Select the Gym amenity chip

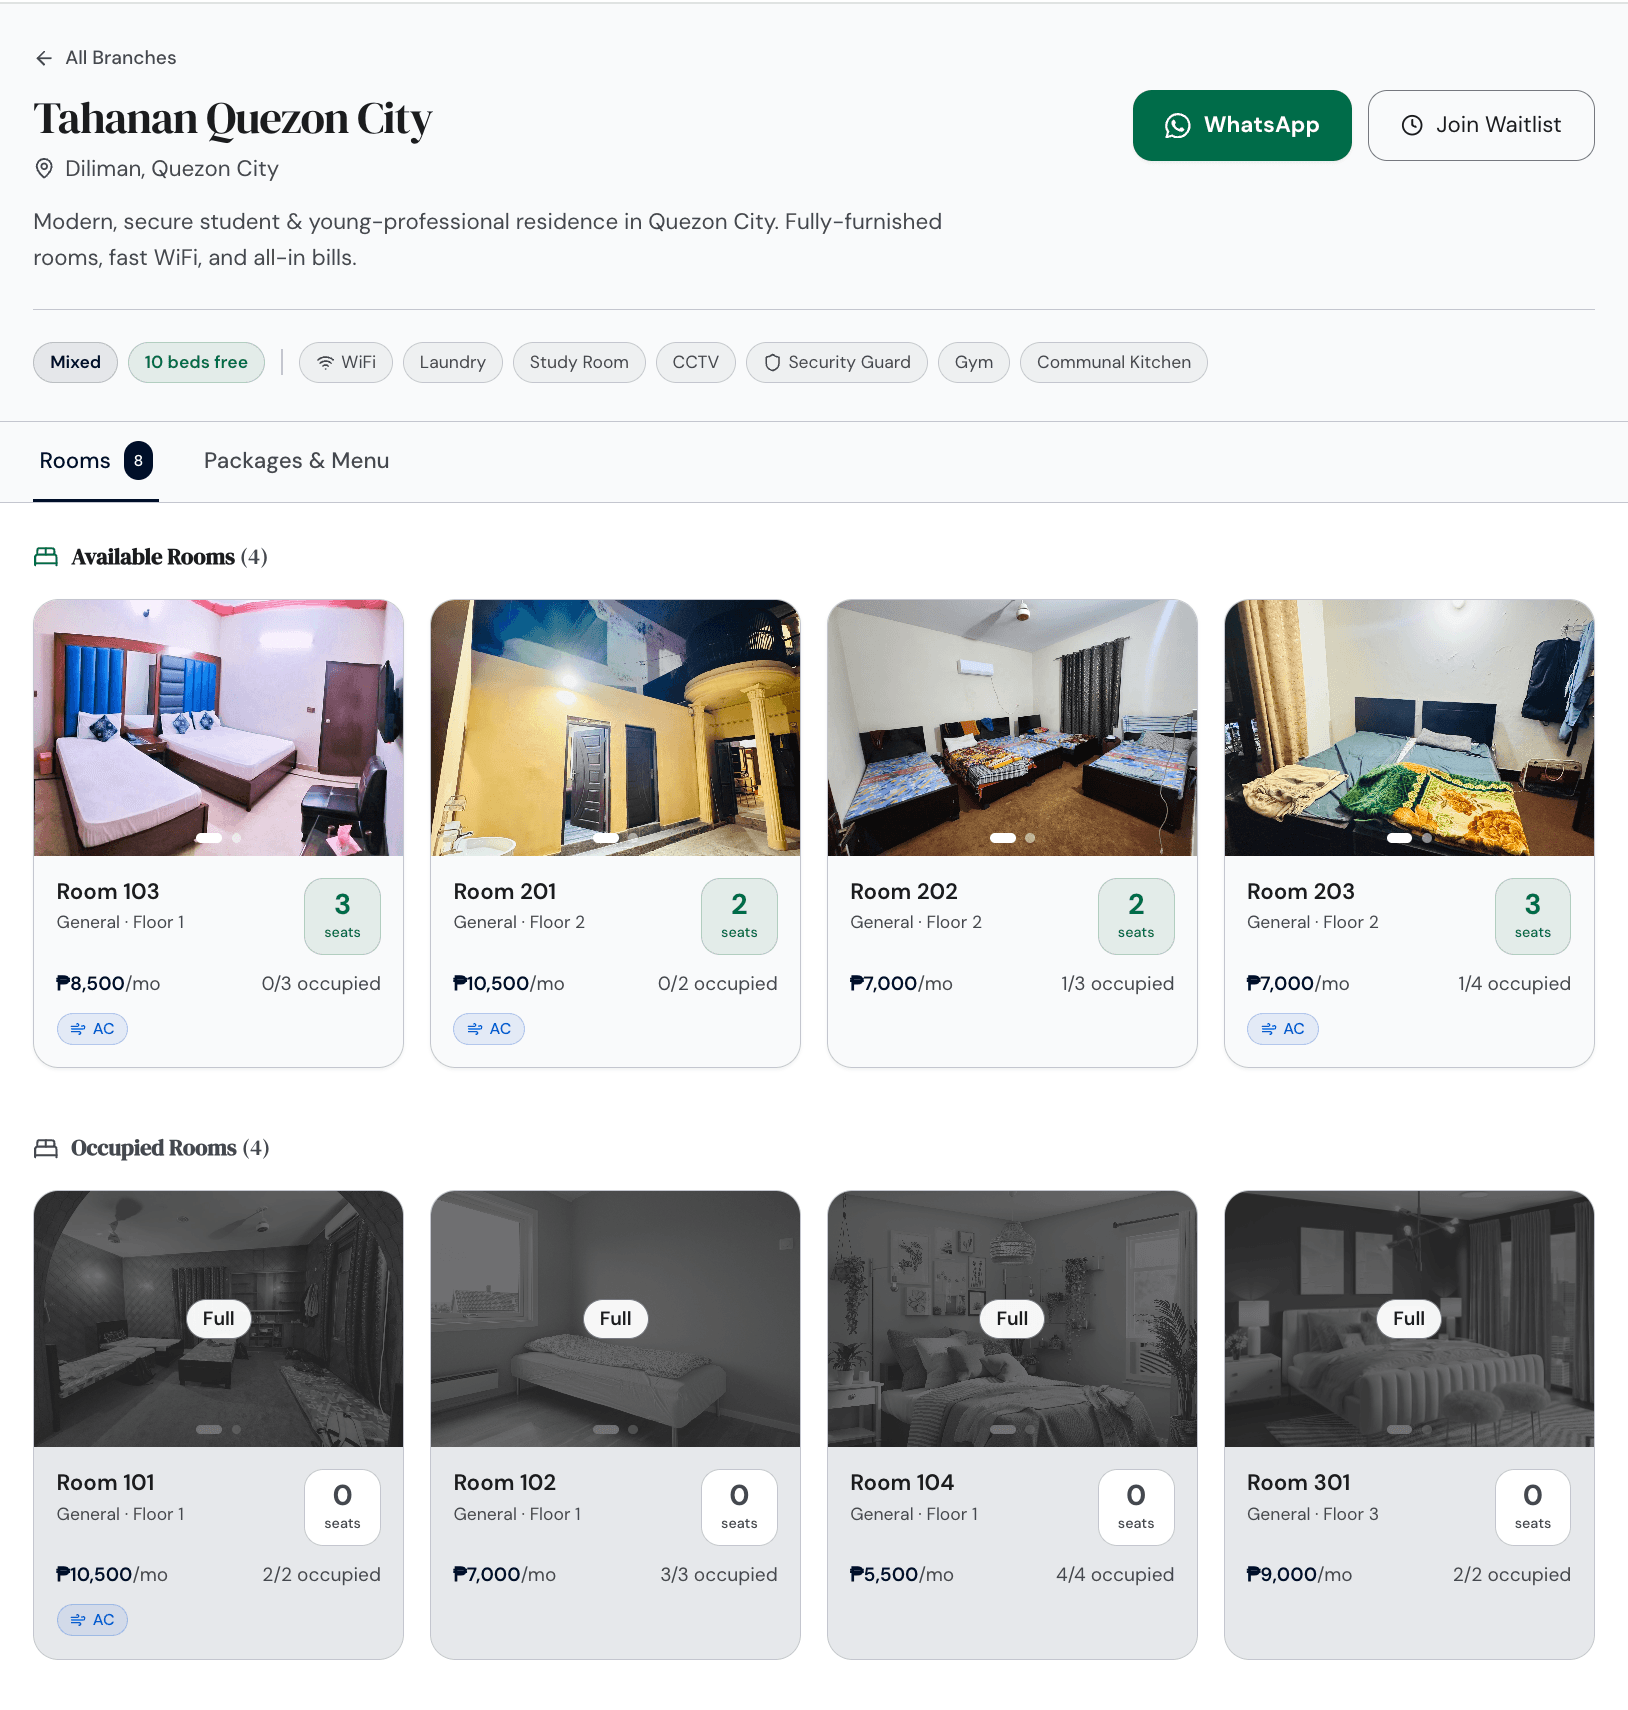coord(973,362)
